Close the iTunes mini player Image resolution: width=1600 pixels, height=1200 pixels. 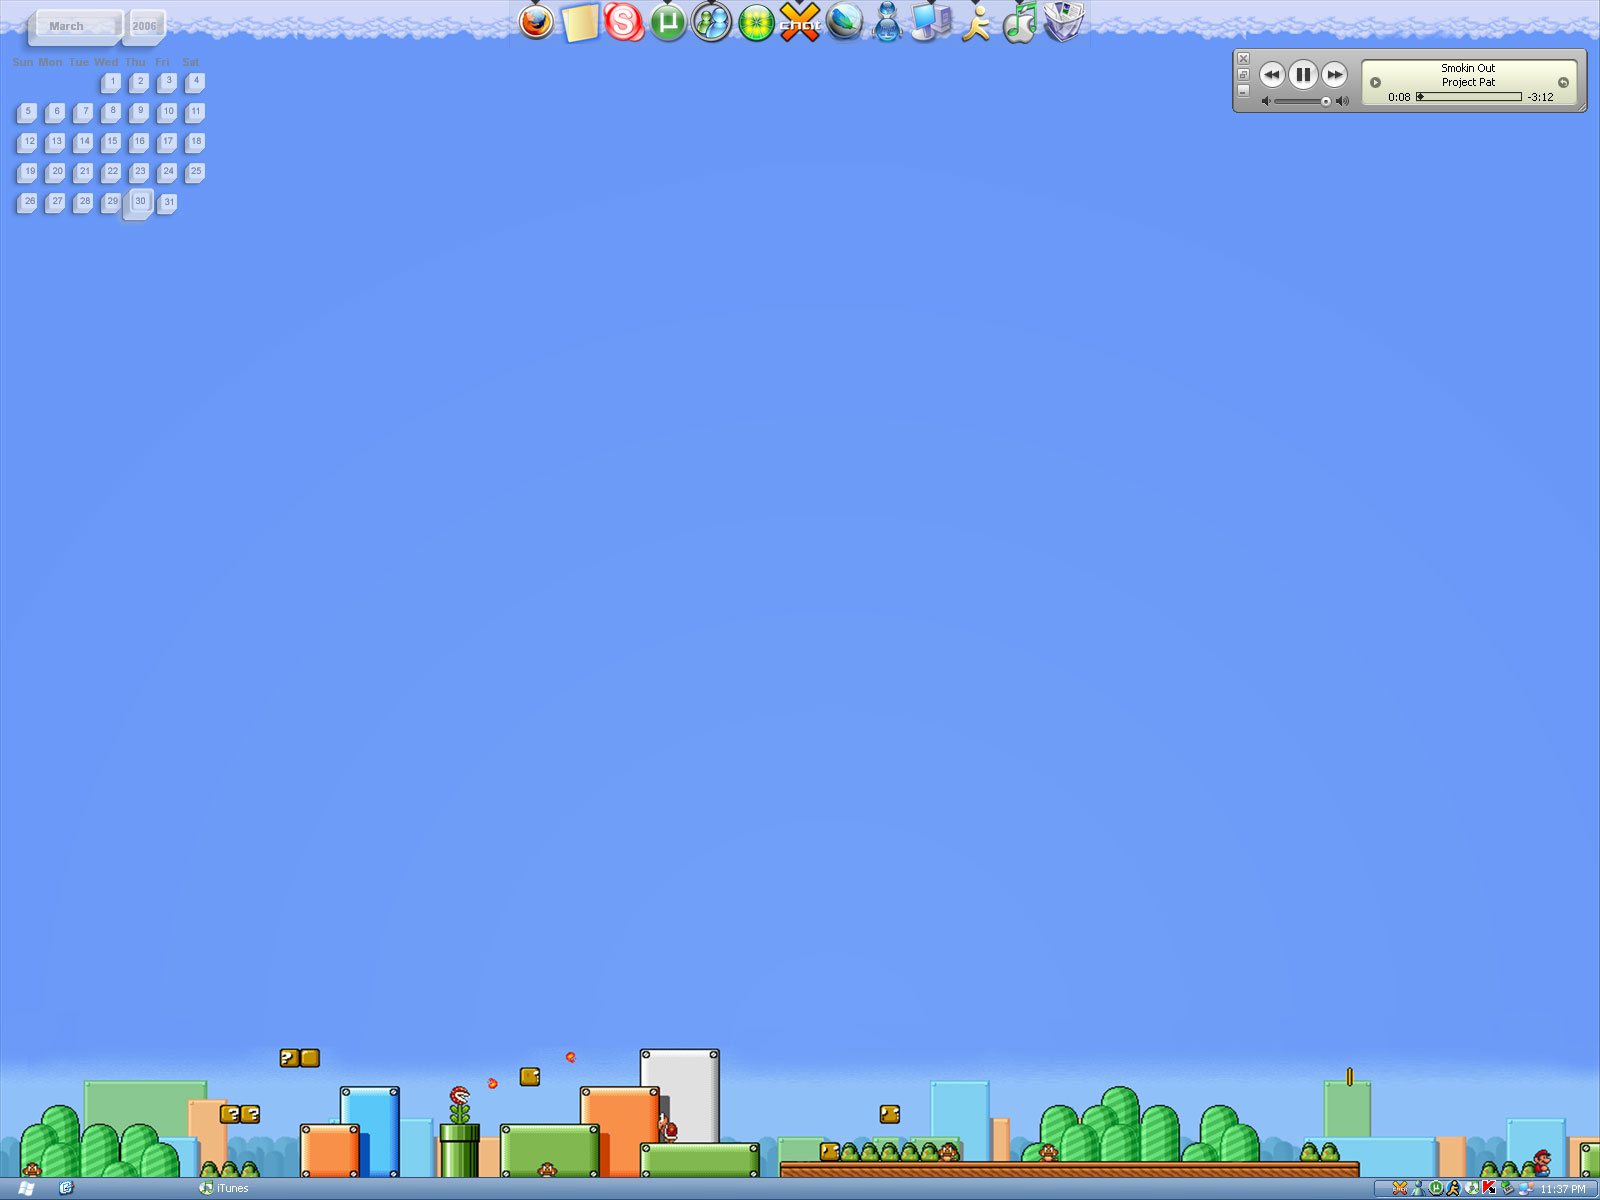coord(1244,59)
